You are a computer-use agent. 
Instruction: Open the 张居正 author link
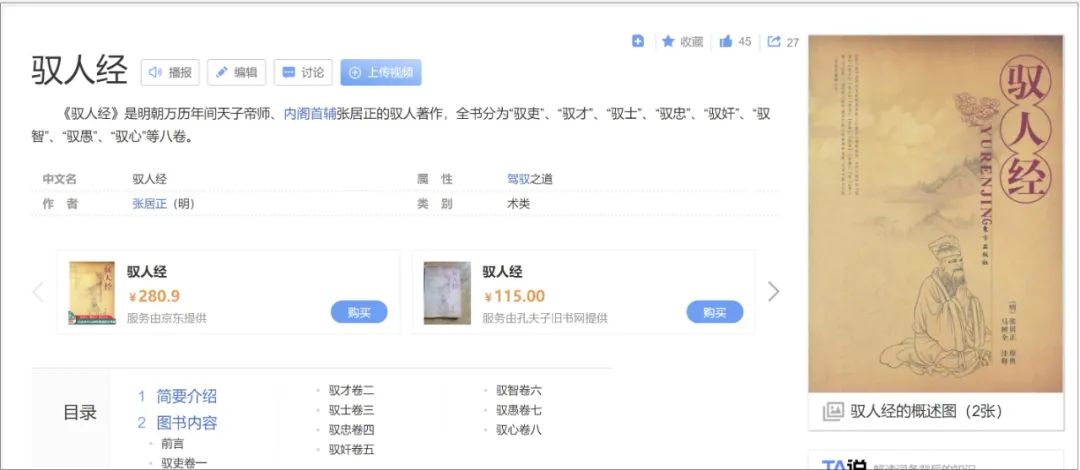[x=149, y=203]
